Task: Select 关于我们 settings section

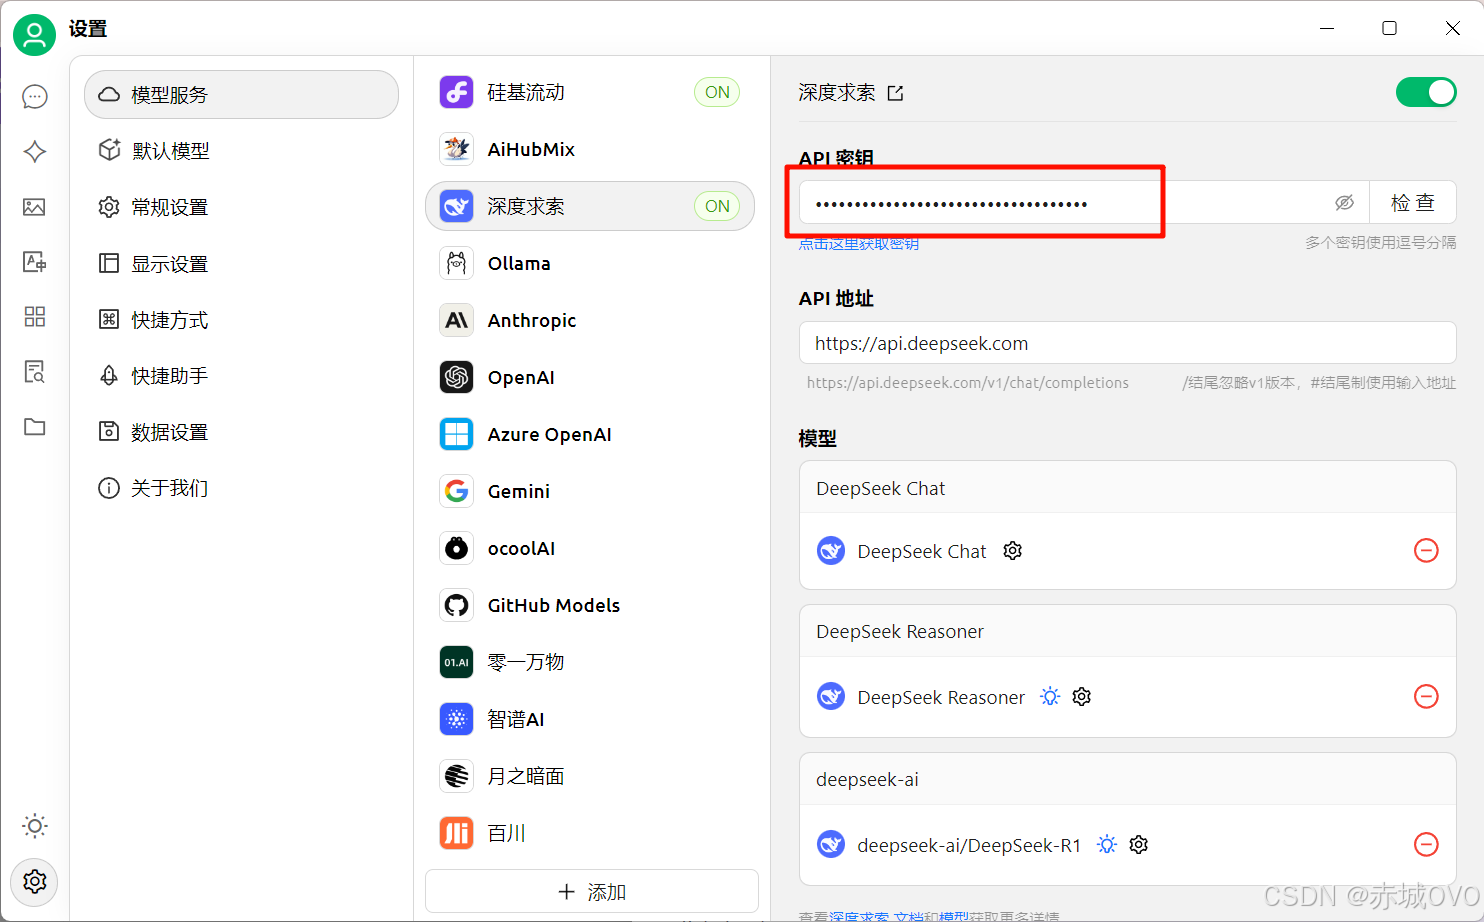Action: [242, 488]
